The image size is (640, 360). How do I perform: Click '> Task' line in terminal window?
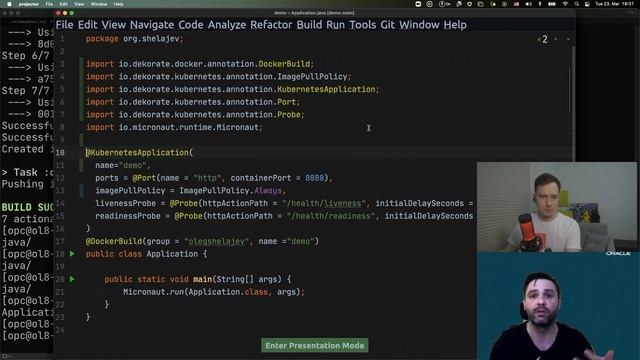tap(28, 172)
